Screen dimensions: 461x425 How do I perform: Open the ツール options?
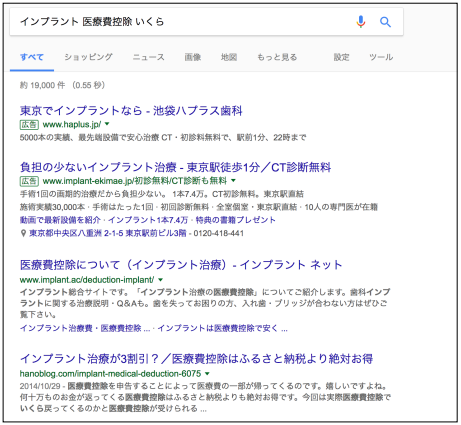click(381, 57)
